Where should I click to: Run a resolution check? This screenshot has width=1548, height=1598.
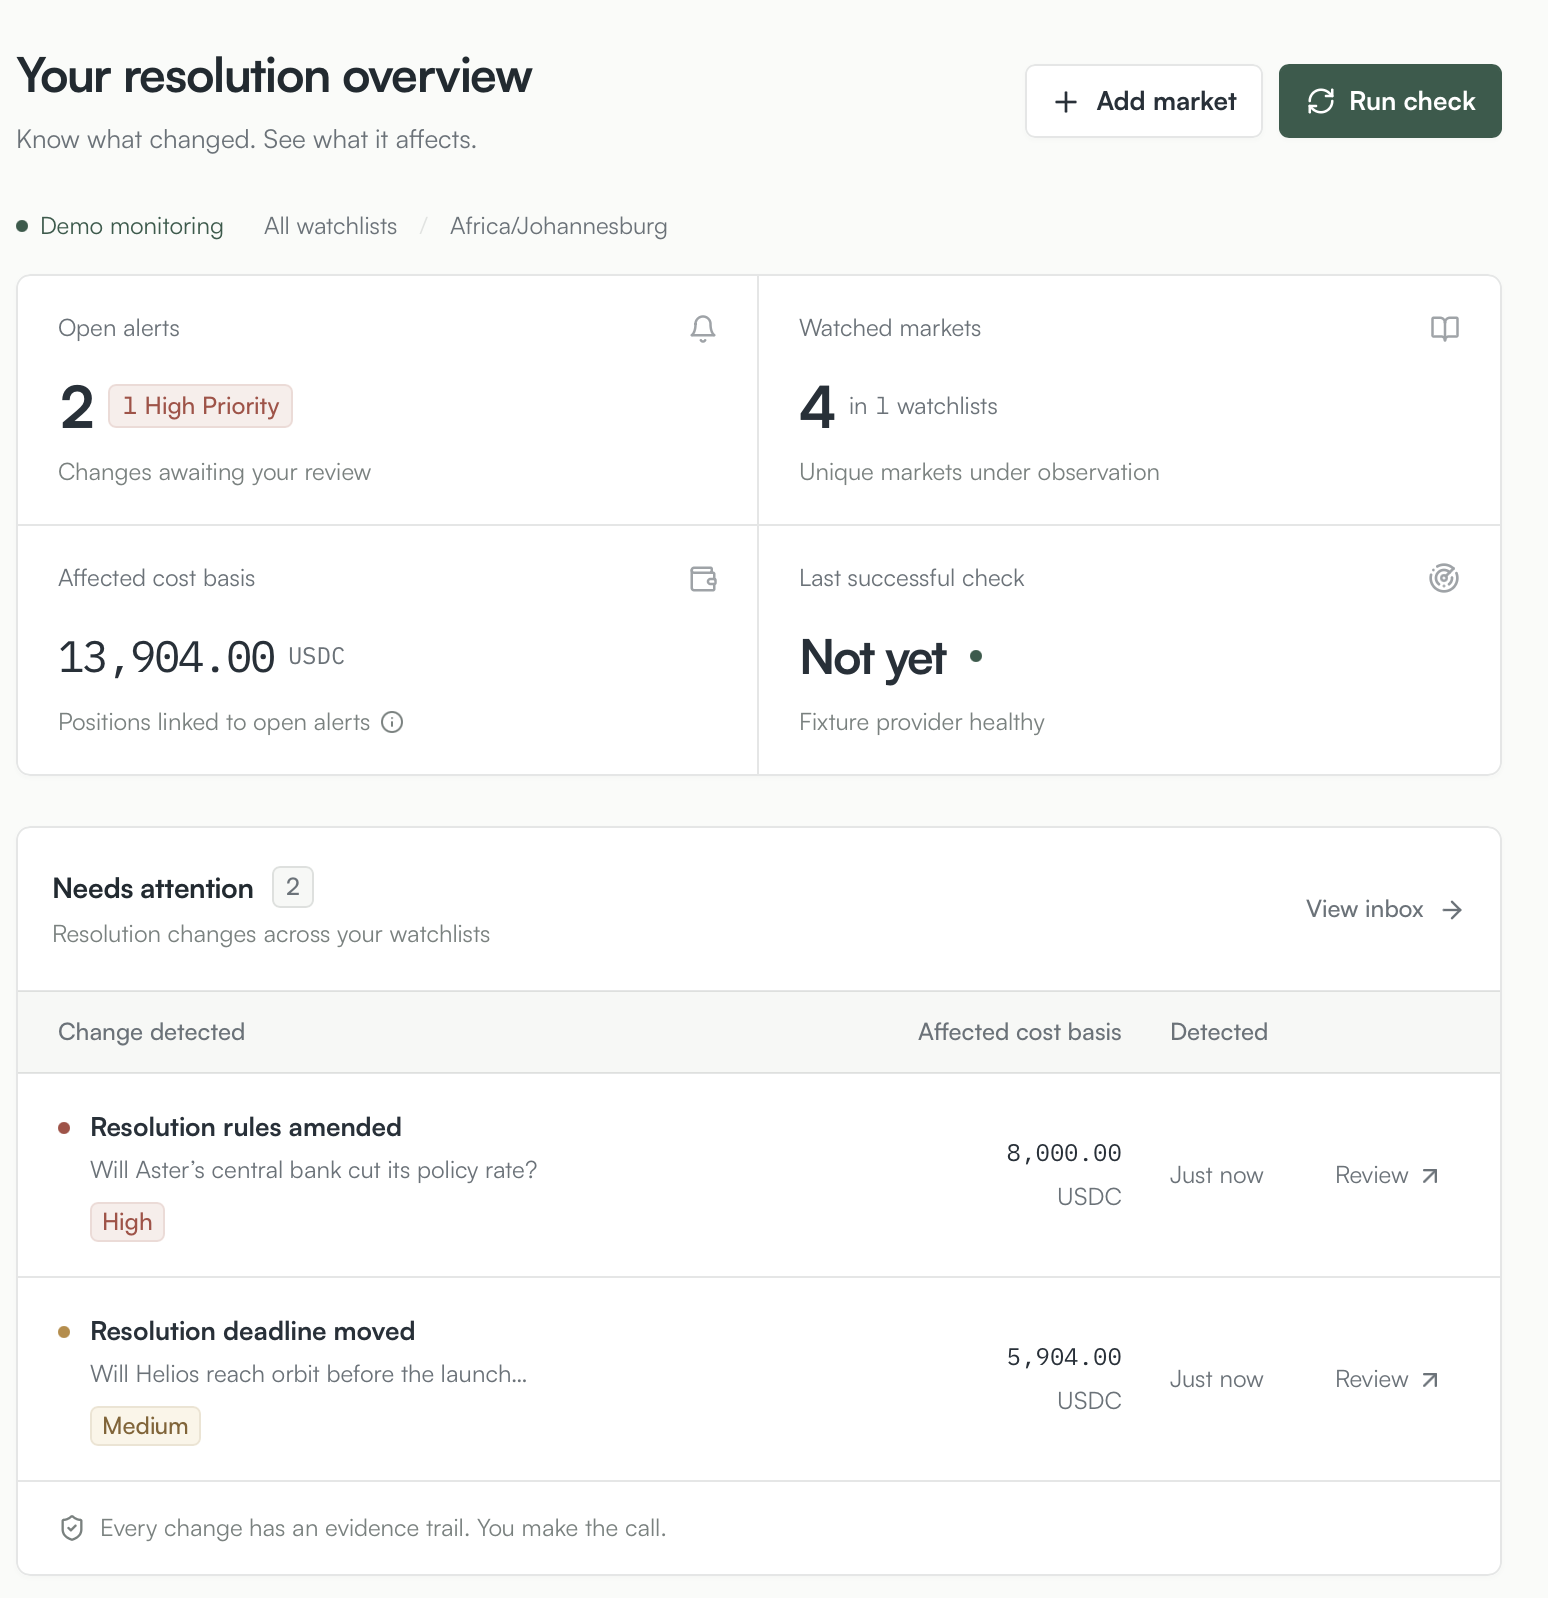pyautogui.click(x=1390, y=101)
